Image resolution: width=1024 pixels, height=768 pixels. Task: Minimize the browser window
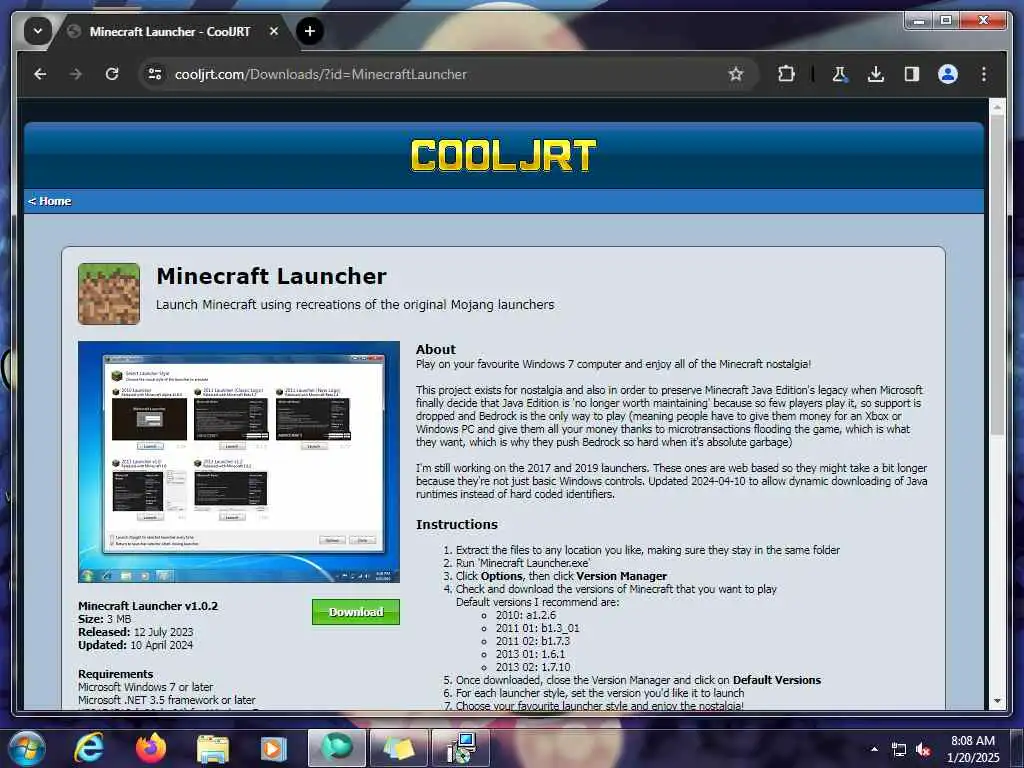coord(919,21)
